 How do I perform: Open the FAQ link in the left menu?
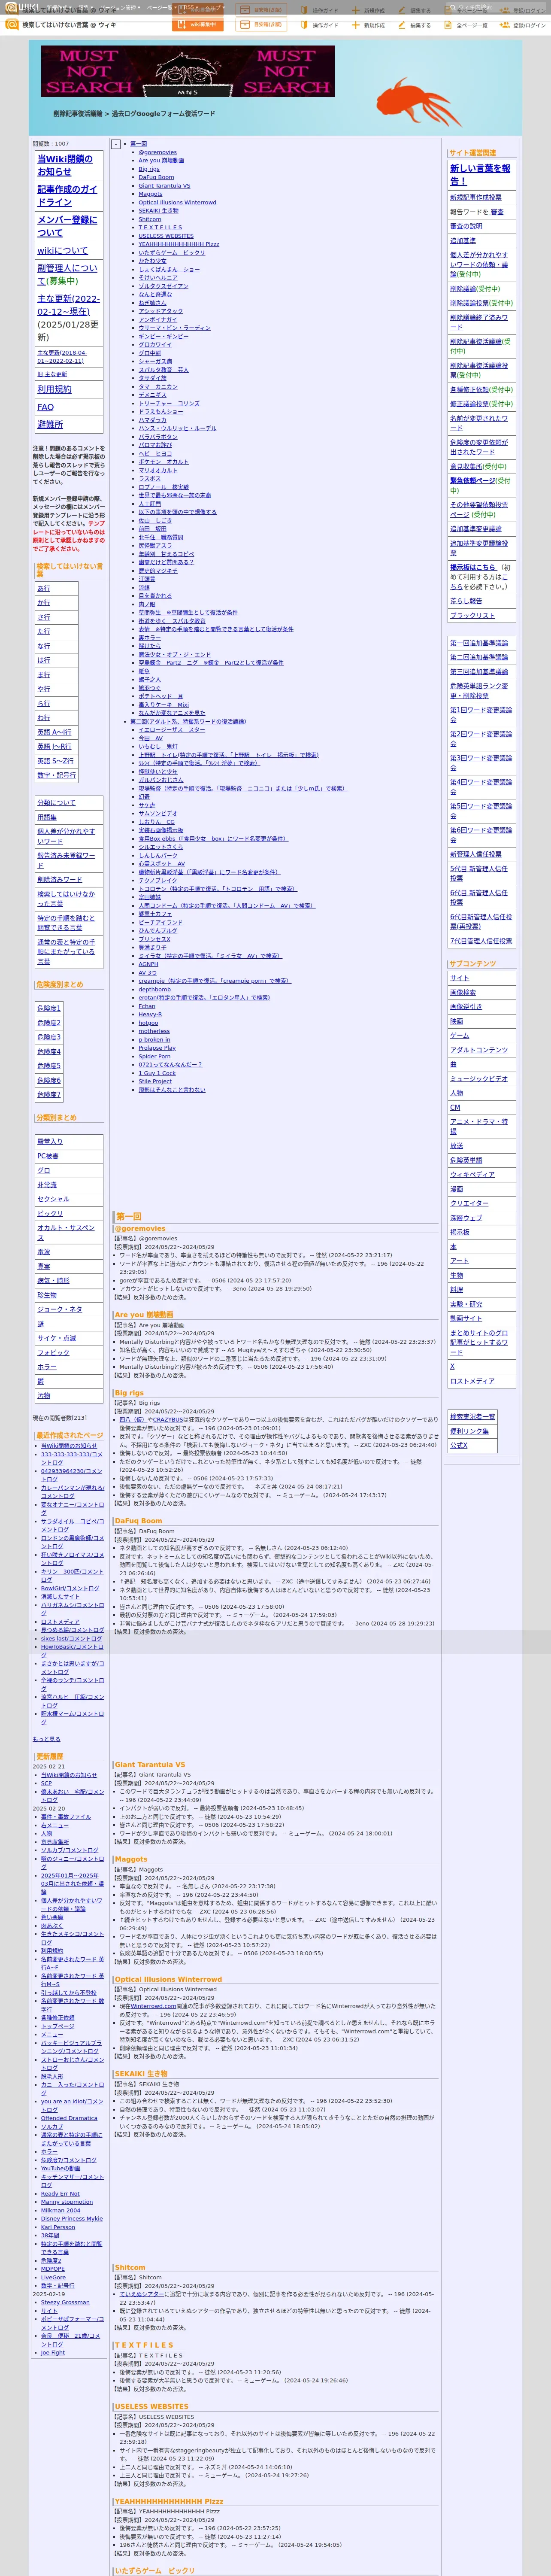point(45,407)
